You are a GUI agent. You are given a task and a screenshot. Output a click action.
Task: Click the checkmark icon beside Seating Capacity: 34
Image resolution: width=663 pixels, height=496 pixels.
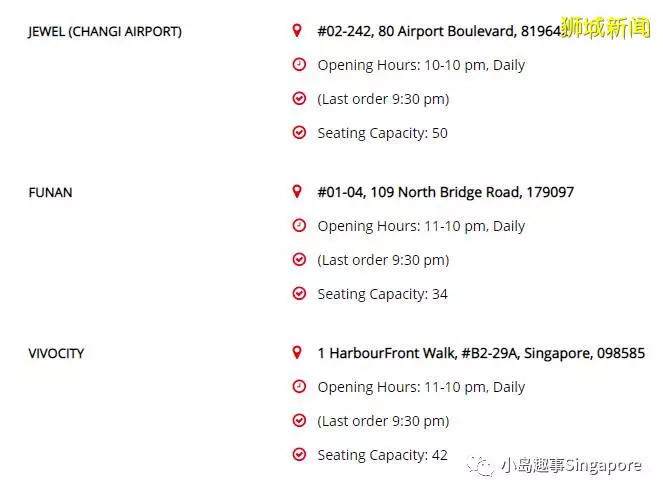tap(299, 293)
